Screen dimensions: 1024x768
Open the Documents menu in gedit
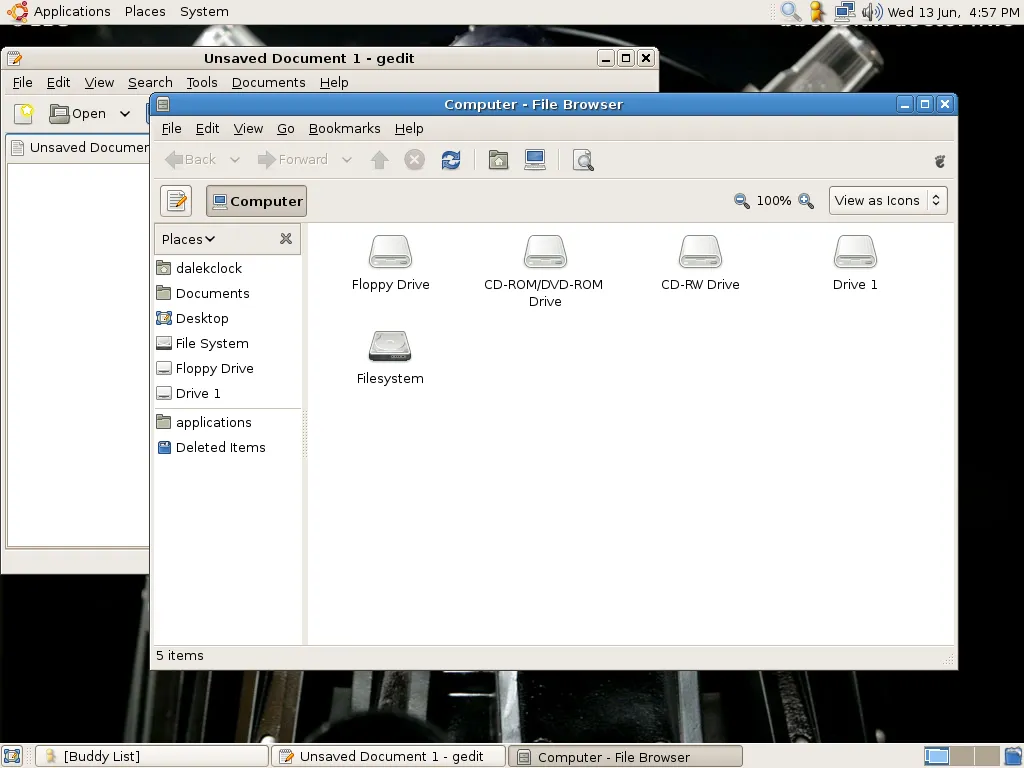pos(268,82)
